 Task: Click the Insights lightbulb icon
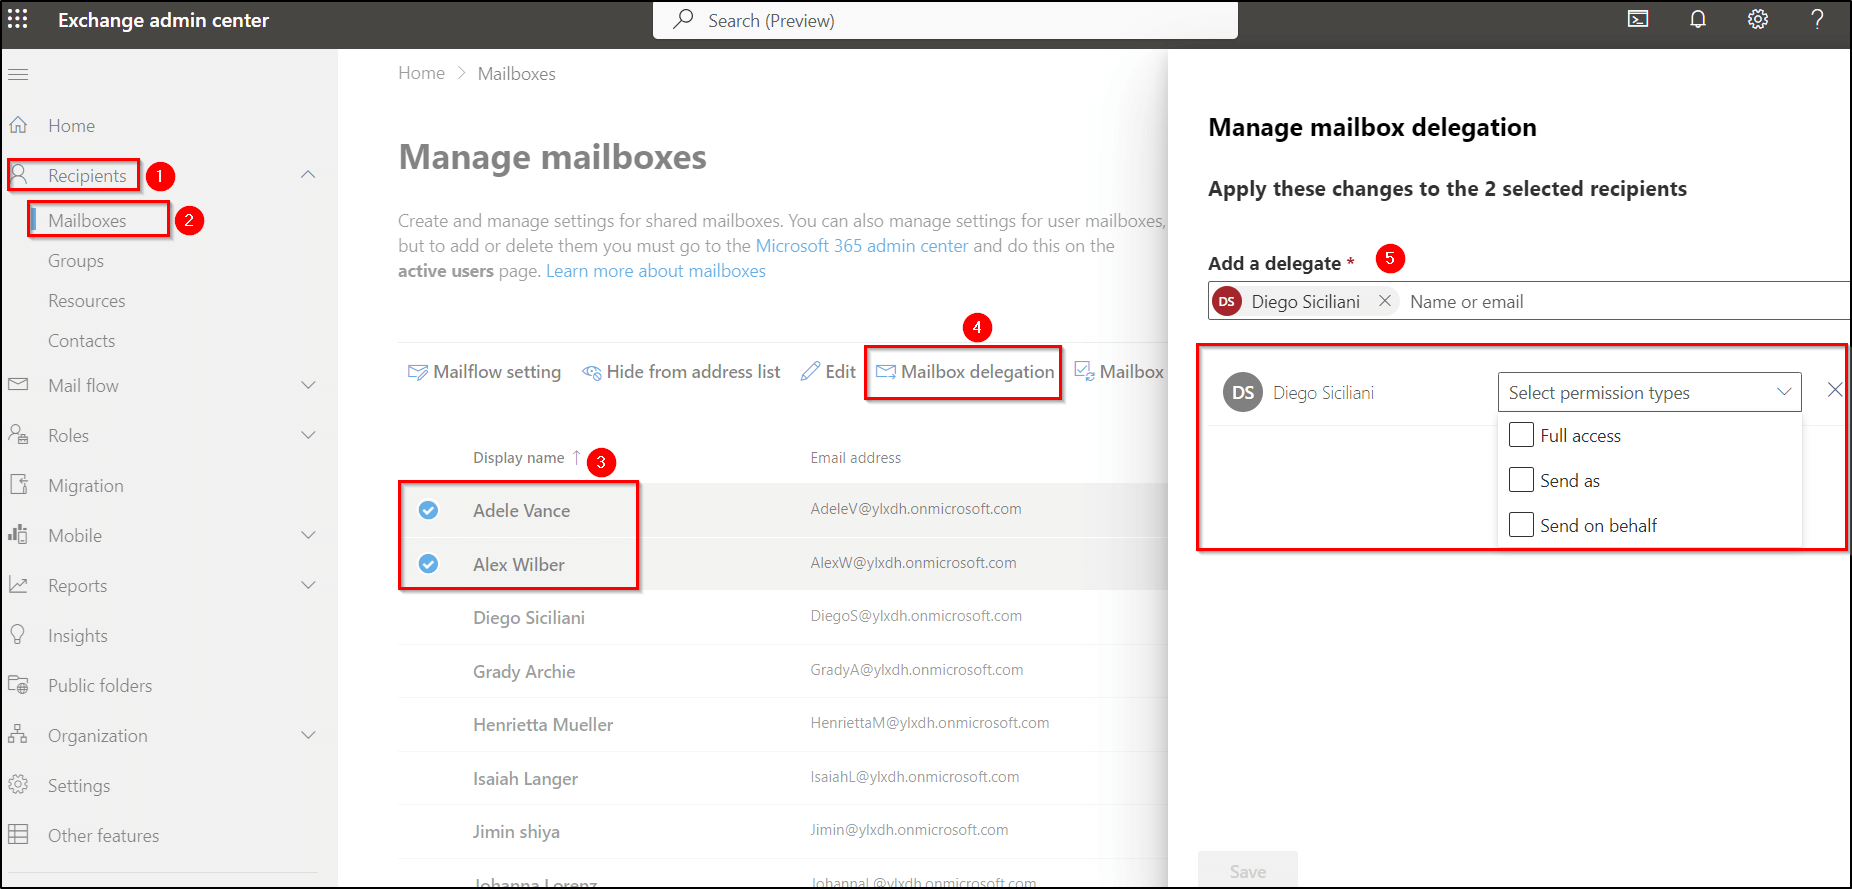pos(18,635)
